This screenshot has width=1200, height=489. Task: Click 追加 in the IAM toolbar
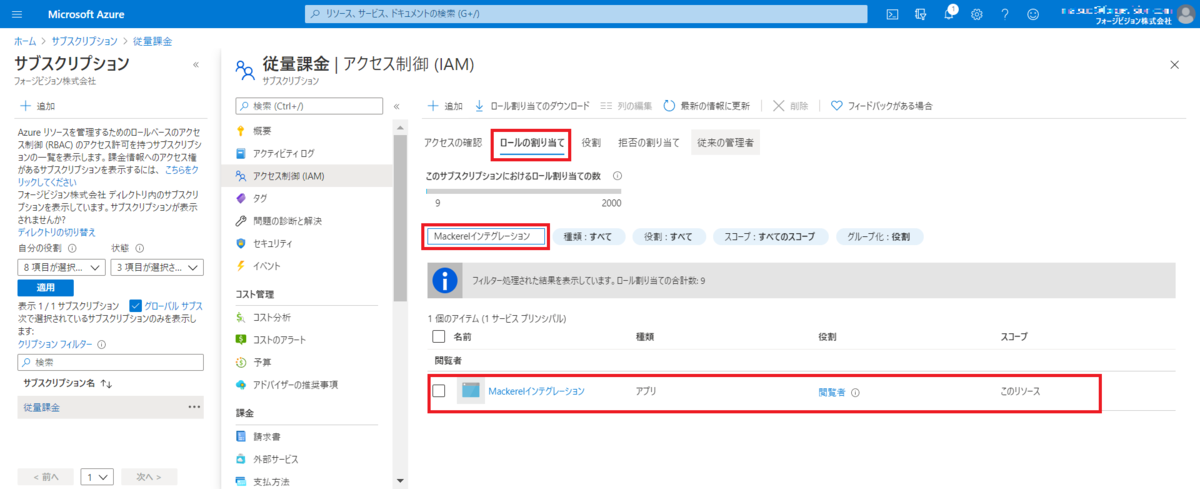(445, 105)
